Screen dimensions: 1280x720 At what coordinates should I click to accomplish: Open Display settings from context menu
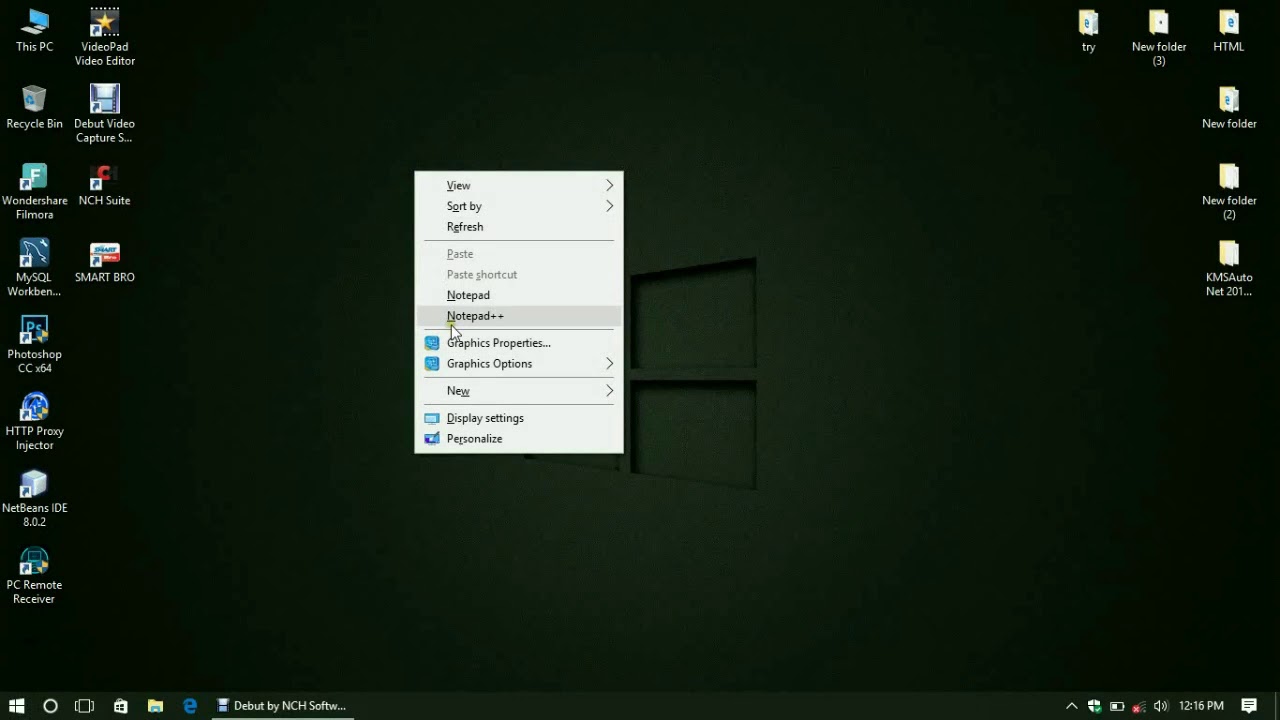[519, 418]
